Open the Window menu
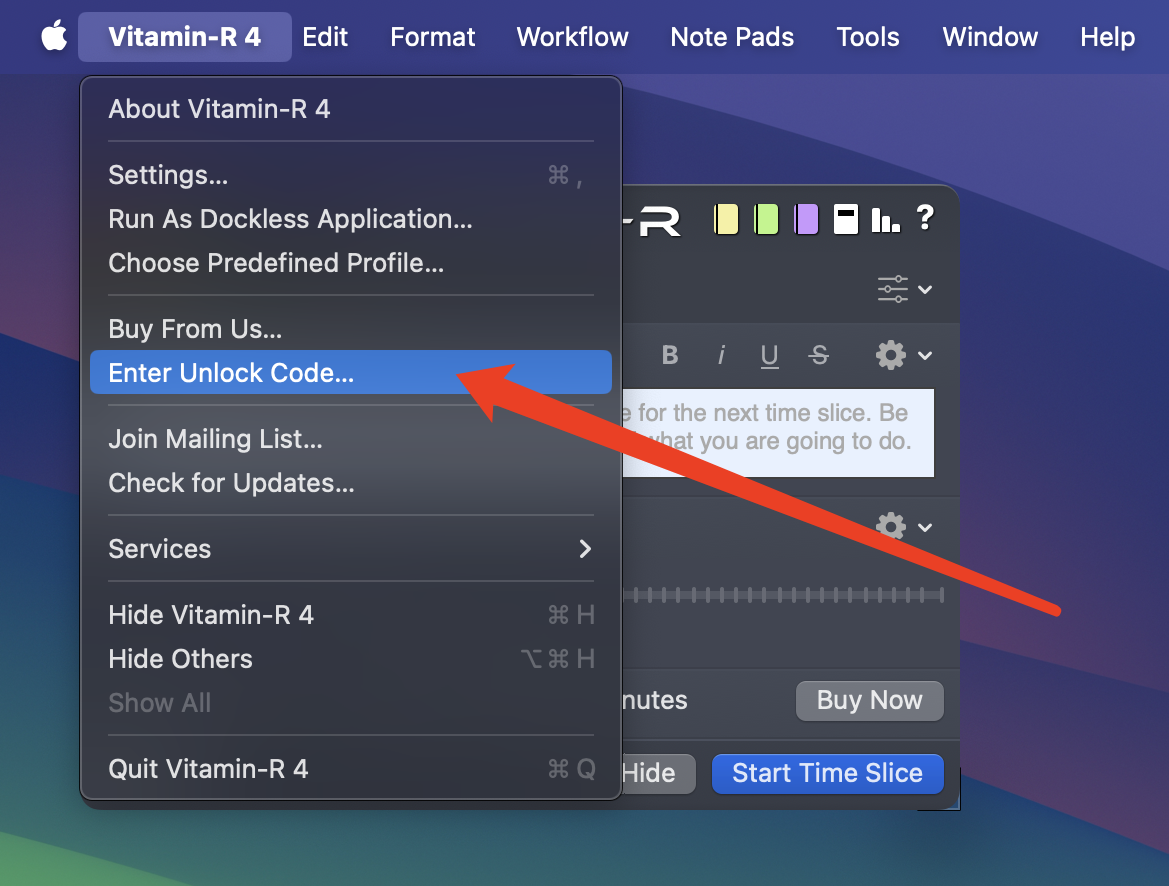The image size is (1169, 886). tap(990, 37)
